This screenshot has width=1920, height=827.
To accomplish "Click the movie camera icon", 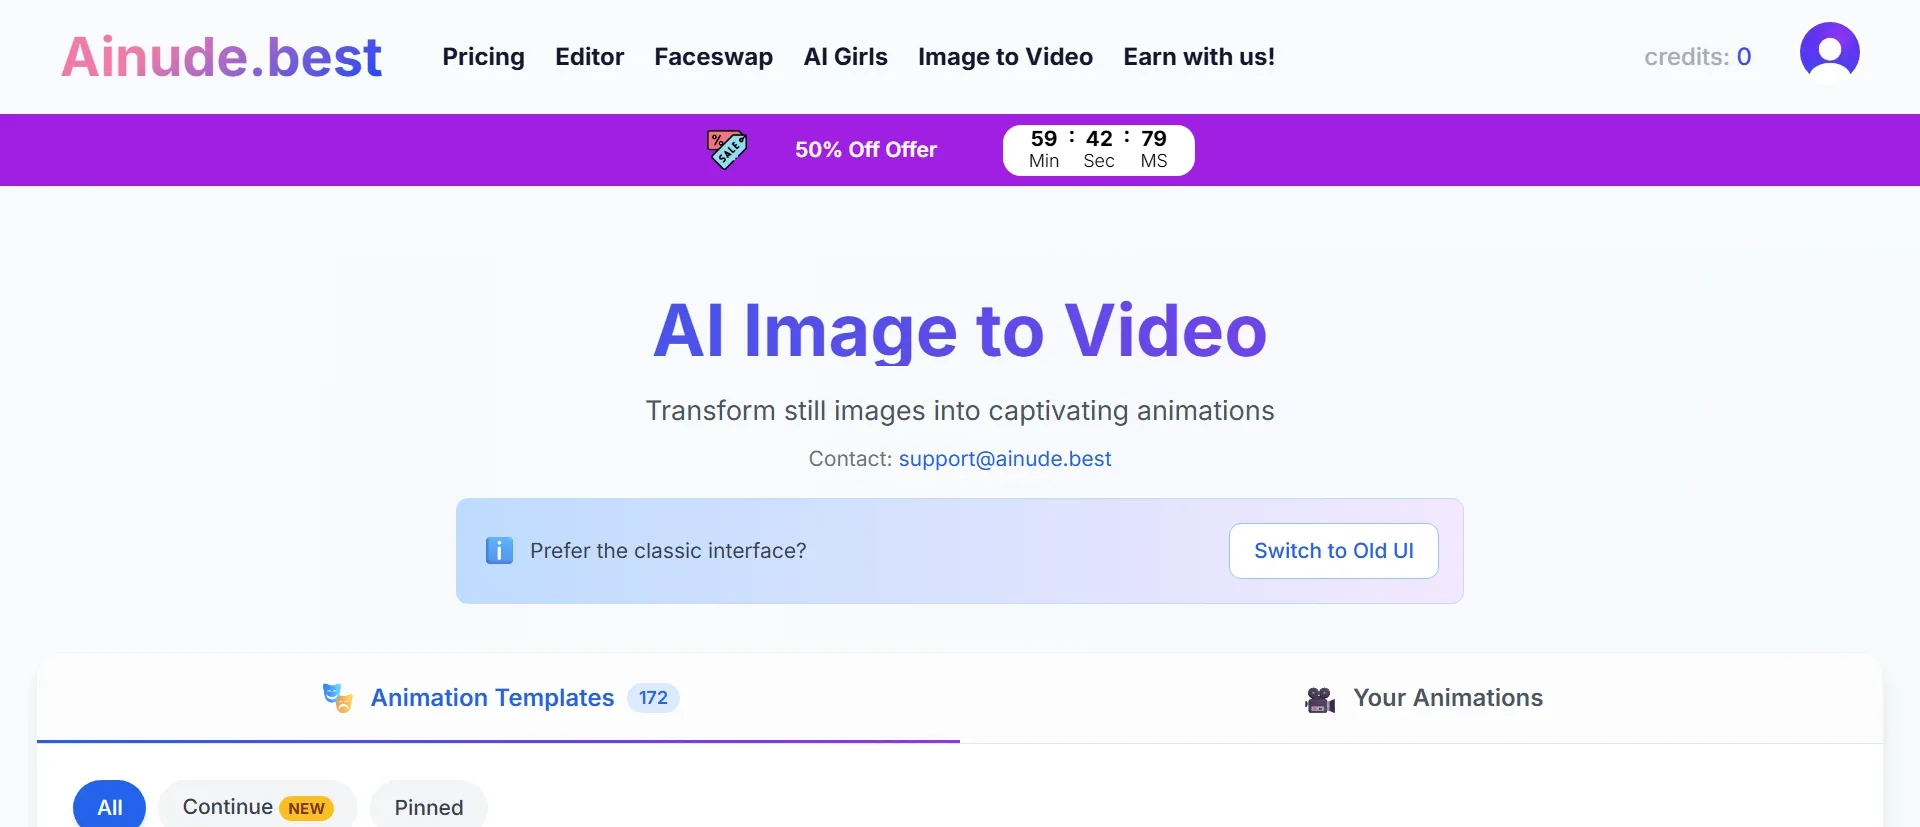I will click(1320, 699).
